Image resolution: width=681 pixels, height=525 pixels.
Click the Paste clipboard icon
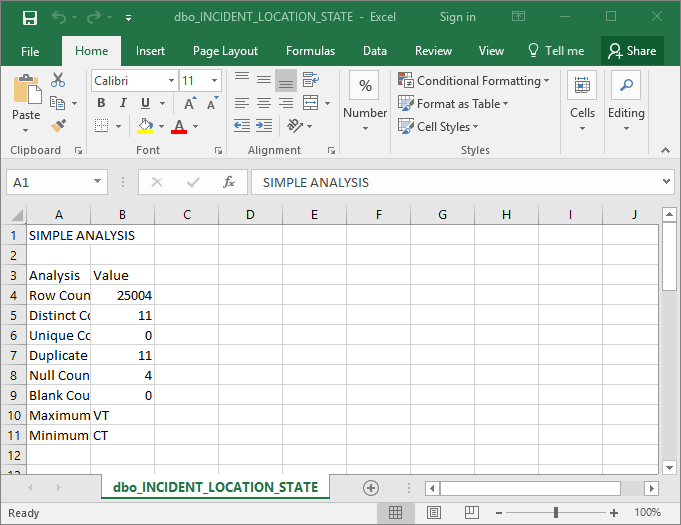(26, 89)
